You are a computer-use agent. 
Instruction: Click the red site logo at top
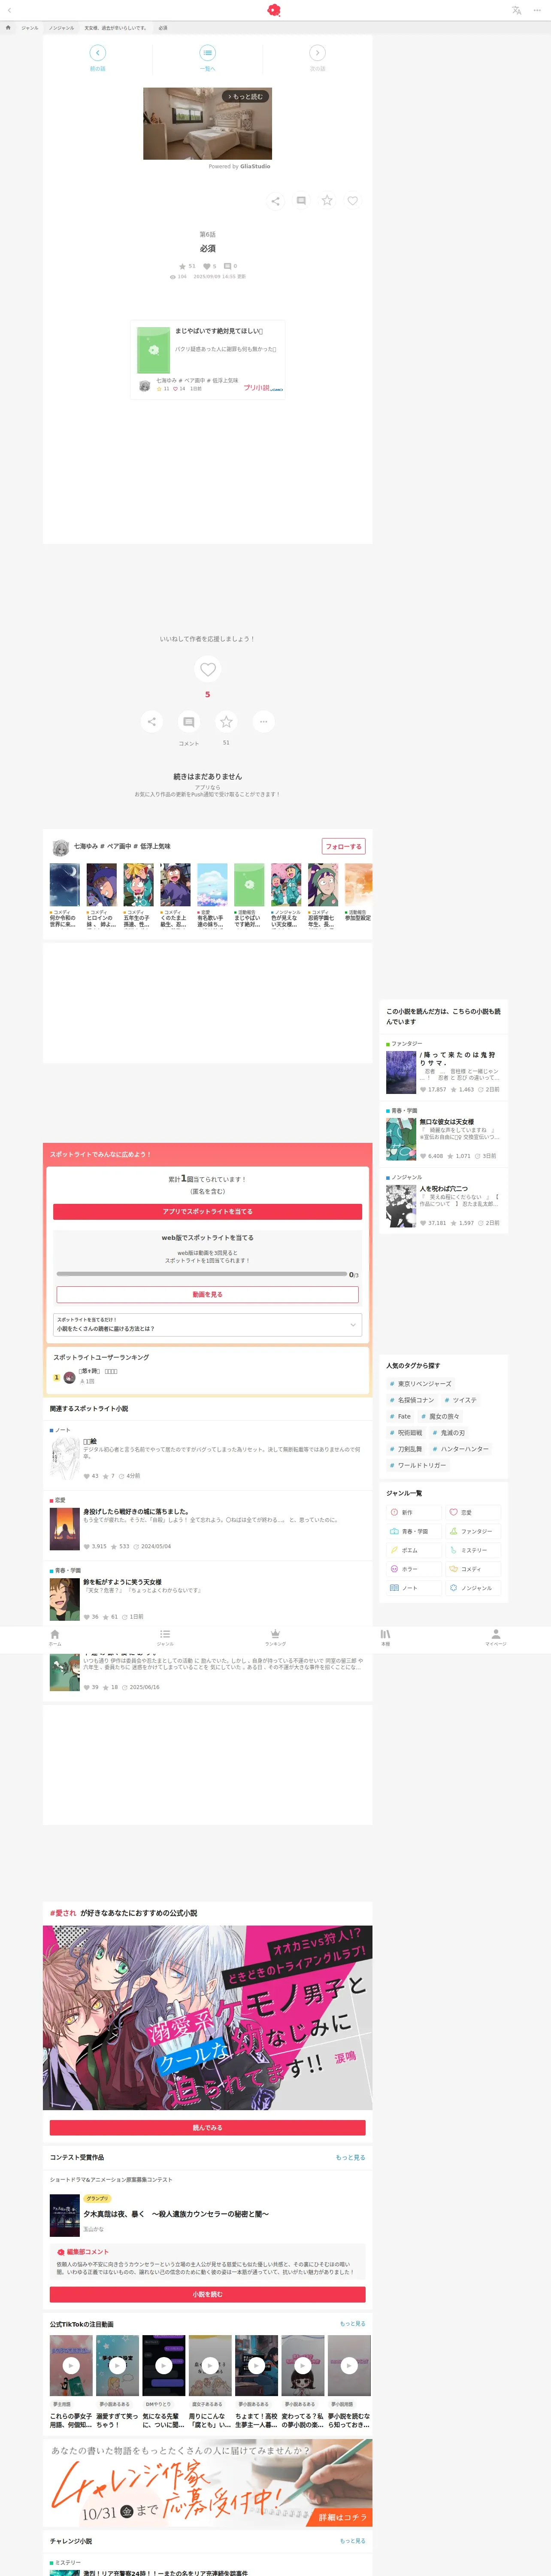click(274, 10)
